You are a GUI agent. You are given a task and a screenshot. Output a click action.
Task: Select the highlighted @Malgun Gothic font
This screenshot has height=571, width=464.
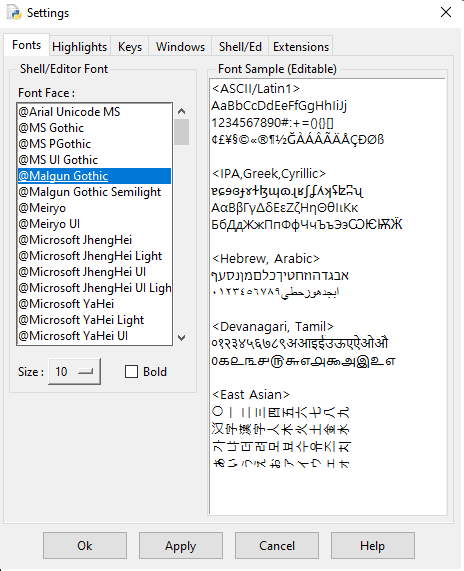point(94,176)
